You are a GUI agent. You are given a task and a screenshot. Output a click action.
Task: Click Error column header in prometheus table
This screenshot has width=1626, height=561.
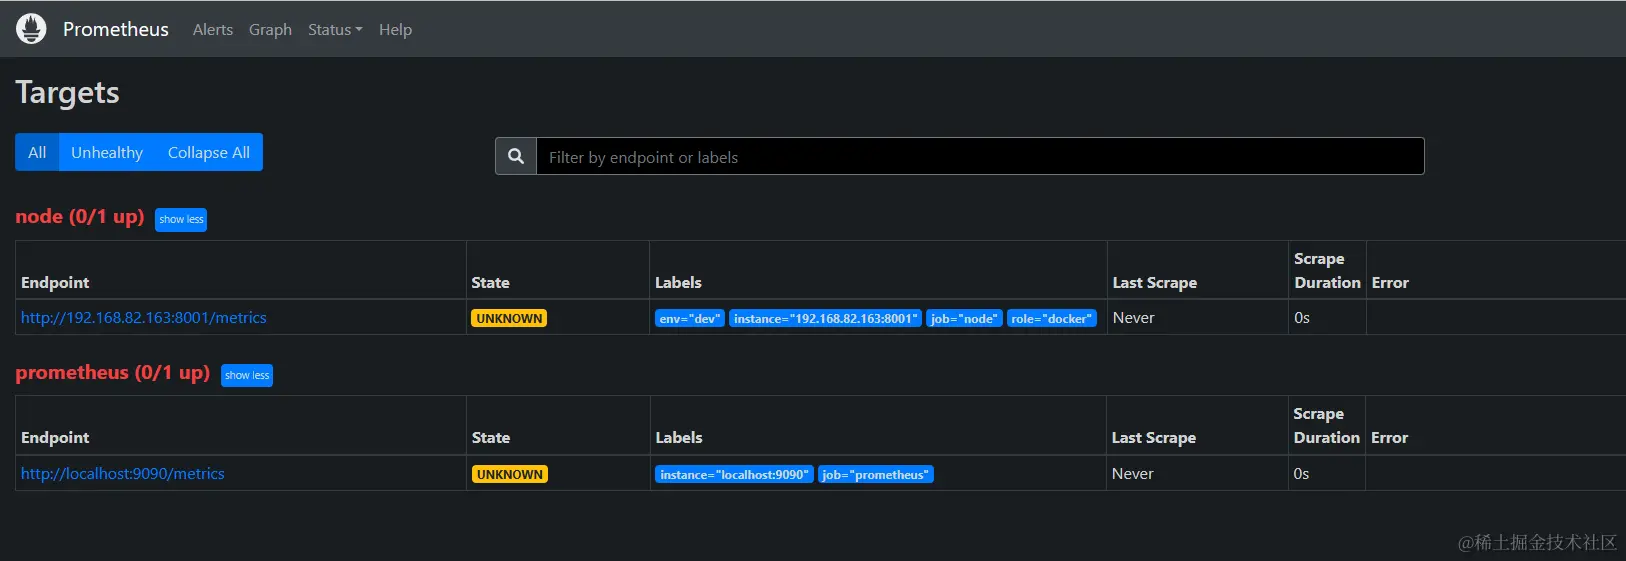tap(1389, 437)
